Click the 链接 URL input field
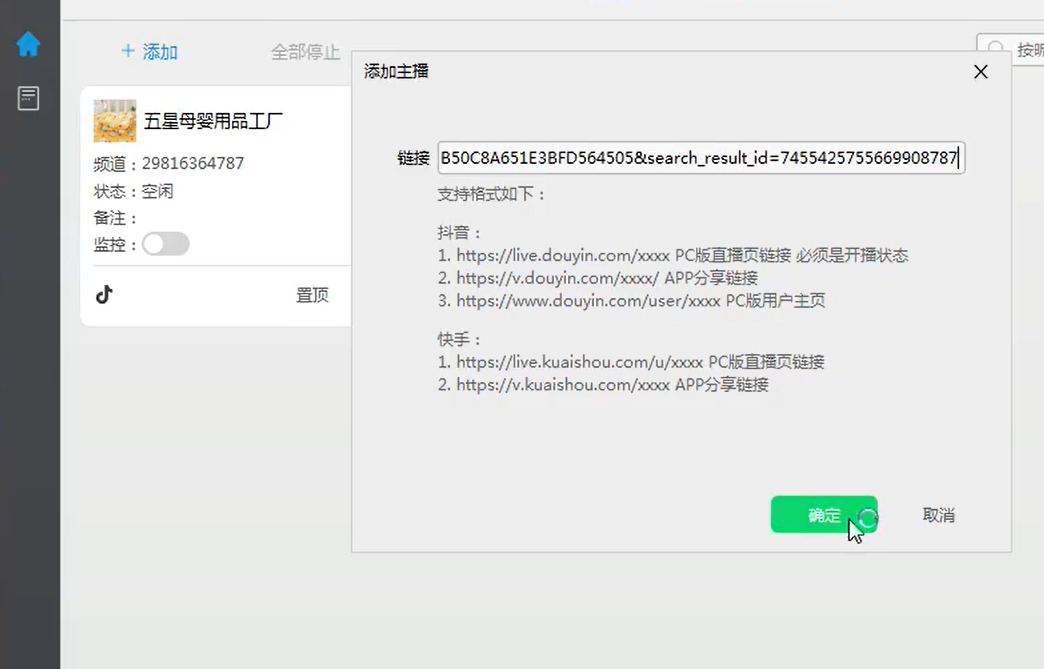 [x=701, y=158]
